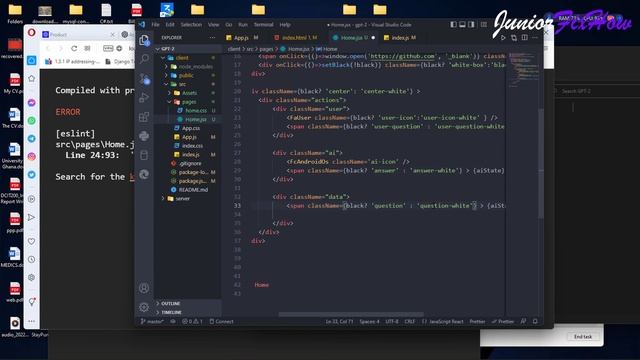Open the Search view in activity bar
This screenshot has width=640, height=360.
pyautogui.click(x=144, y=59)
